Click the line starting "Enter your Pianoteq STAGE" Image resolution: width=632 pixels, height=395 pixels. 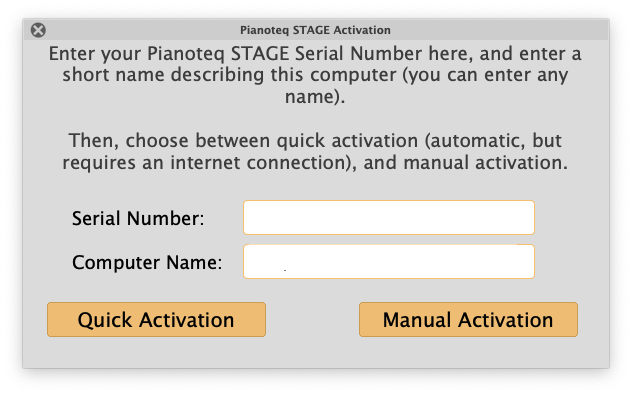[x=315, y=54]
